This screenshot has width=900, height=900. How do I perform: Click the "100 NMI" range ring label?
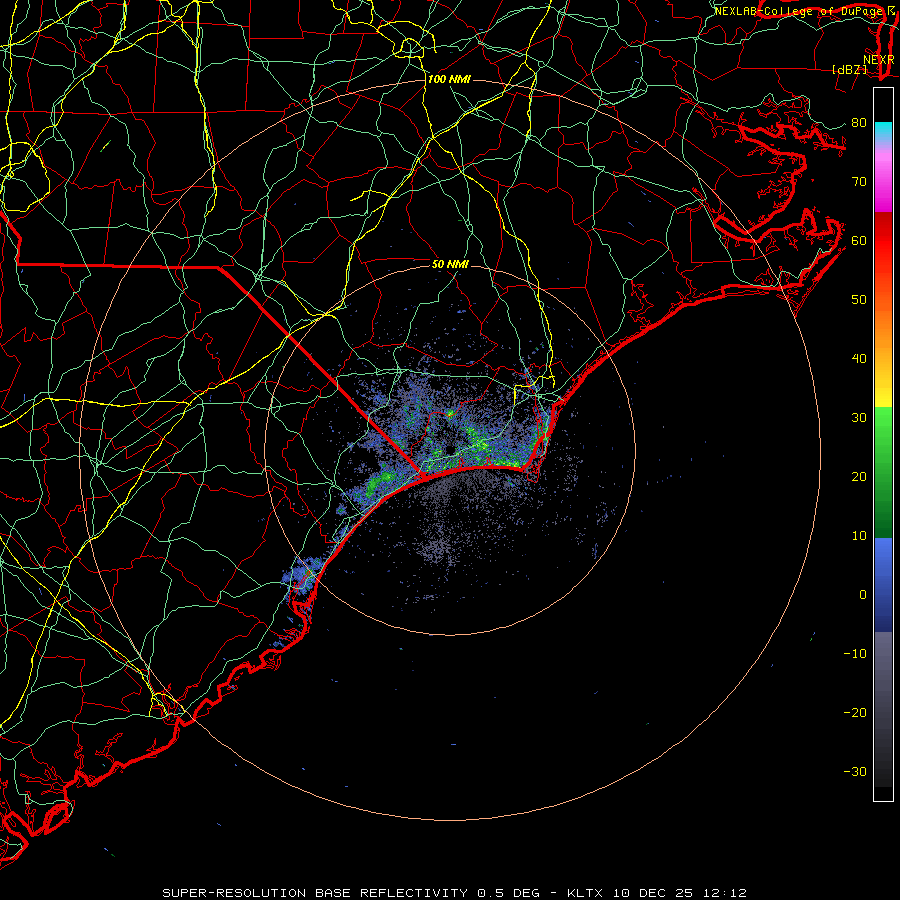point(449,79)
